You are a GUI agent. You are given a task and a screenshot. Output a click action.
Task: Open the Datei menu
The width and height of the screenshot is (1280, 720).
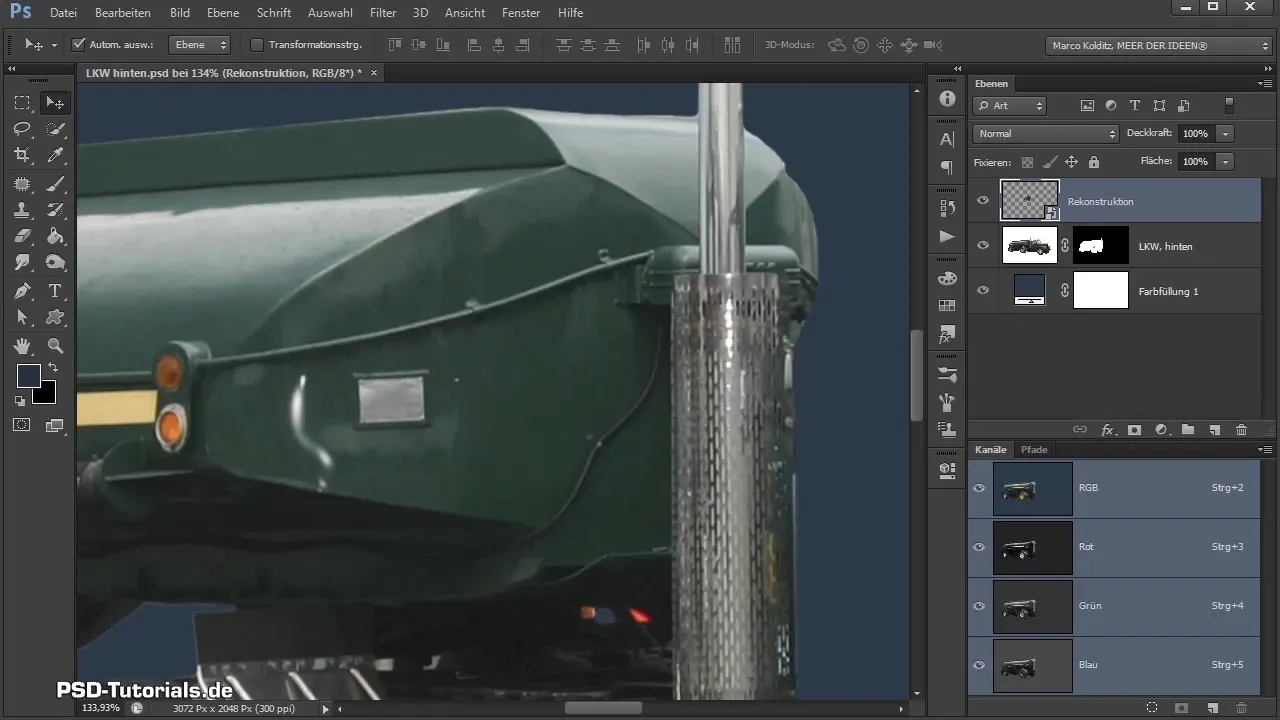63,13
